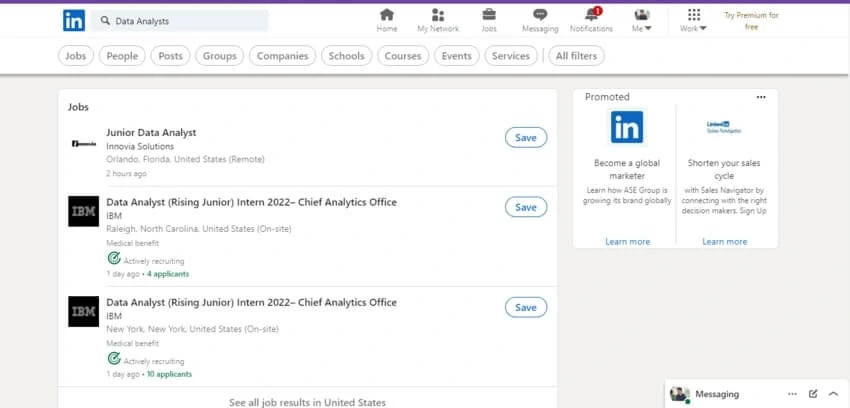Click IBM logo for New York job
850x408 pixels.
[x=83, y=312]
